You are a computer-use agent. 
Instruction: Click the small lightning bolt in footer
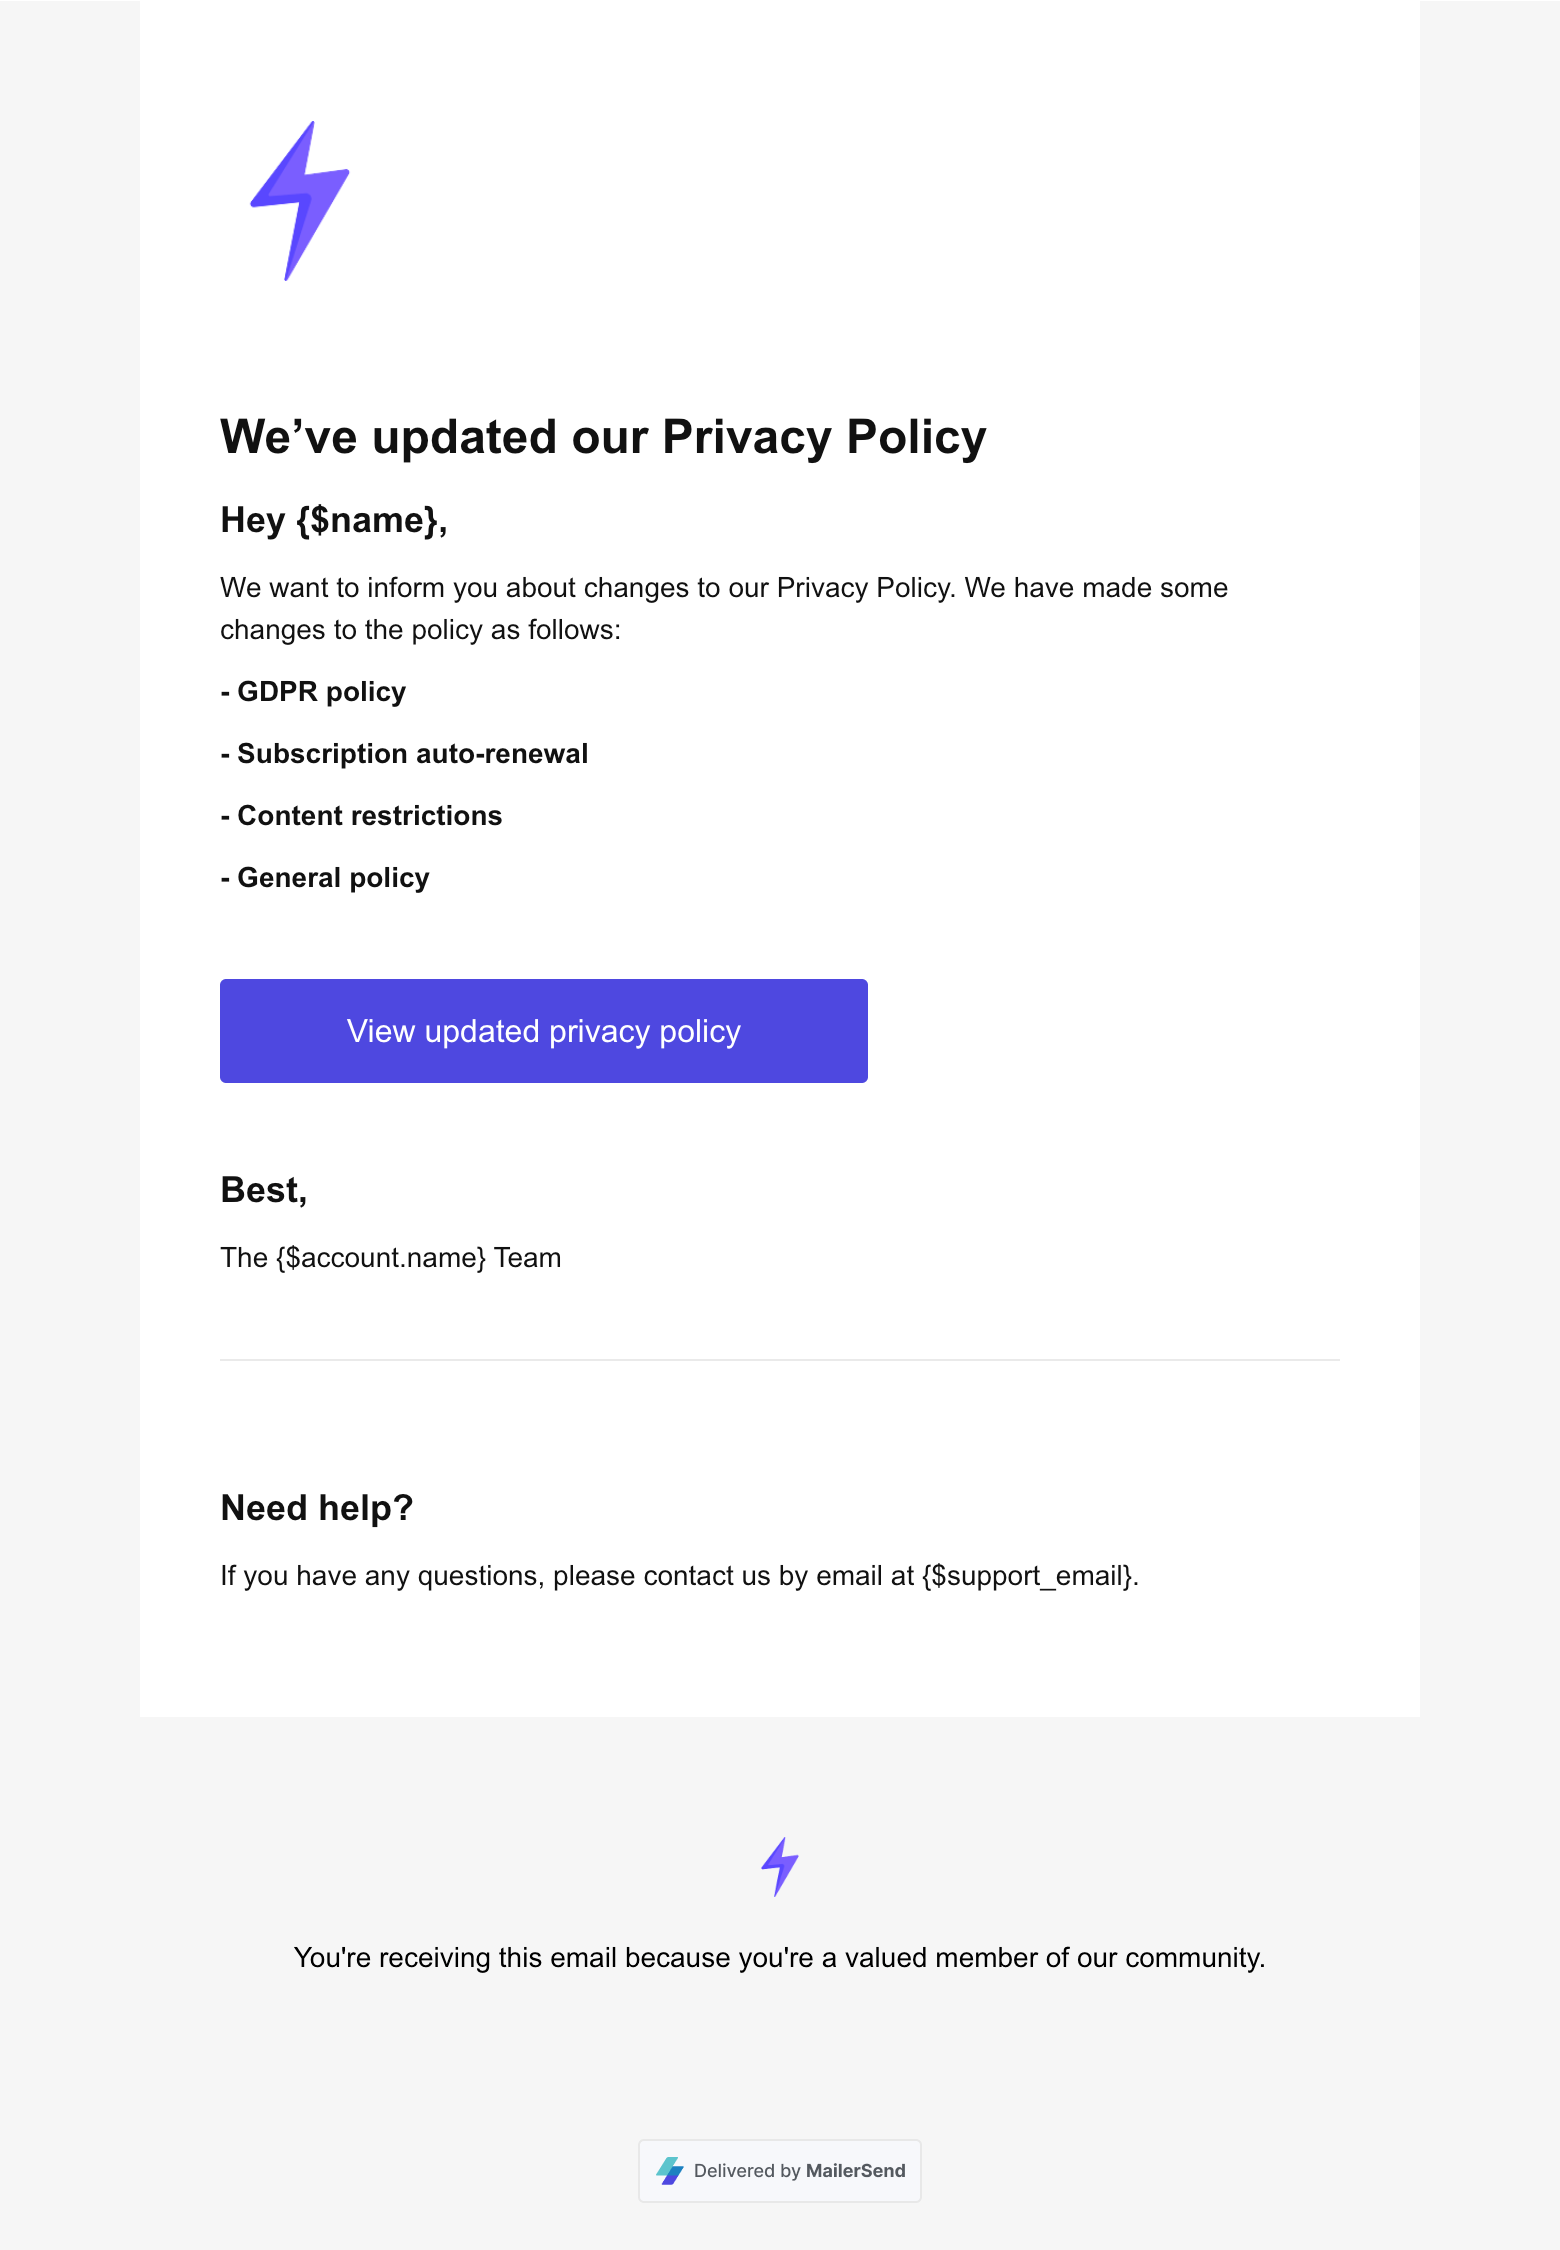point(780,1866)
